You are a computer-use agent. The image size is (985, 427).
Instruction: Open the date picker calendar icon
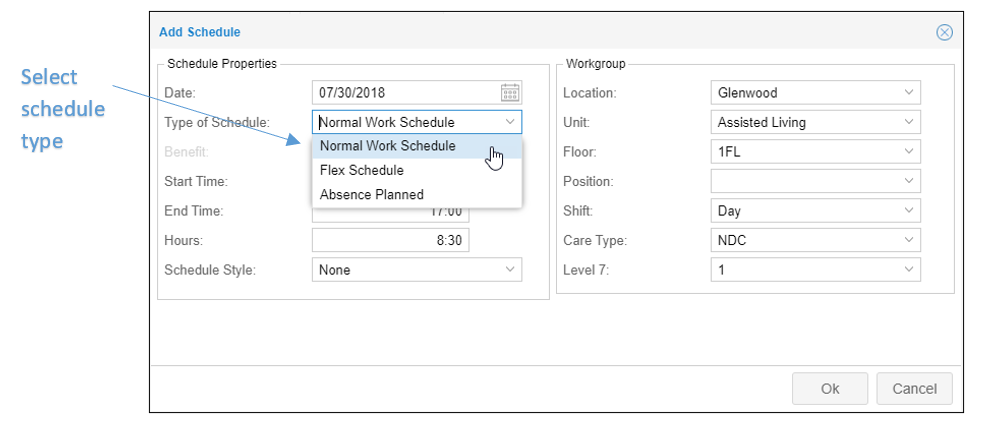[510, 93]
